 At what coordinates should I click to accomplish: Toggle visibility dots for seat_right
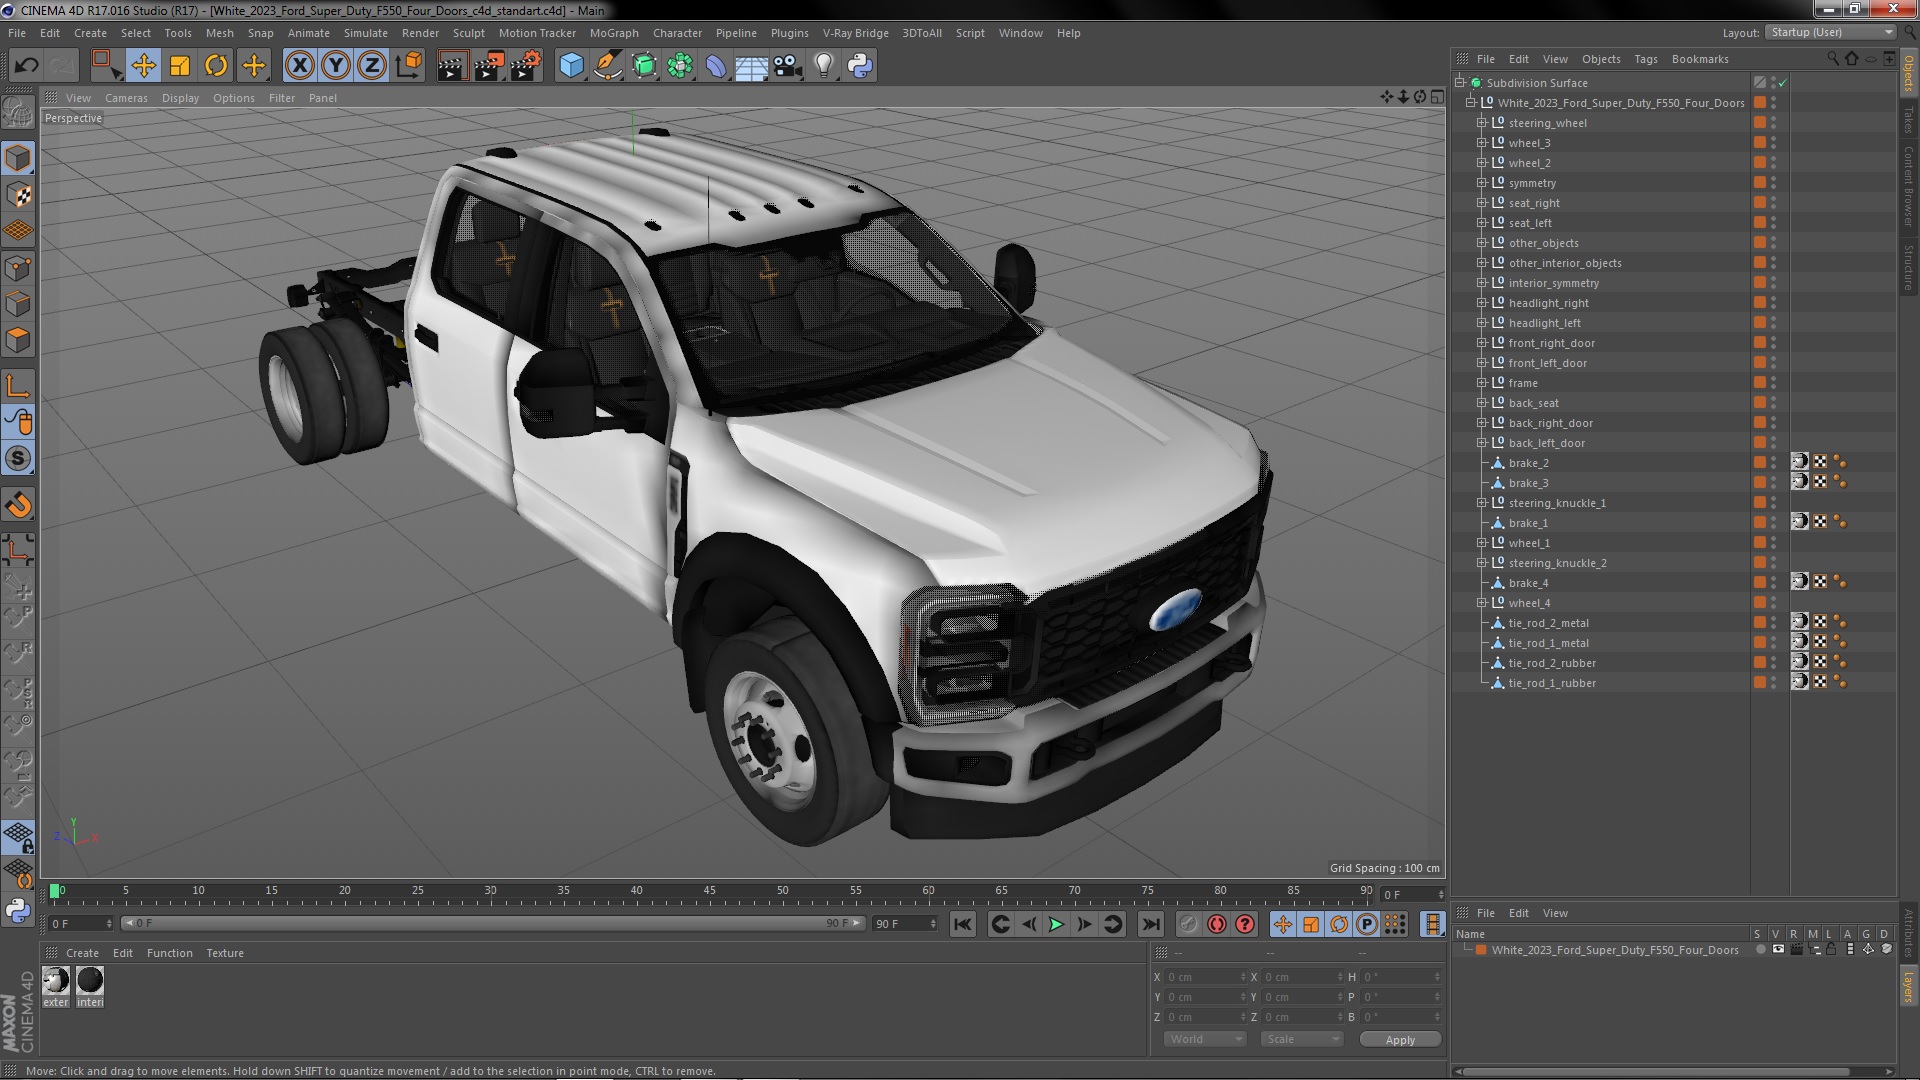click(x=1774, y=203)
